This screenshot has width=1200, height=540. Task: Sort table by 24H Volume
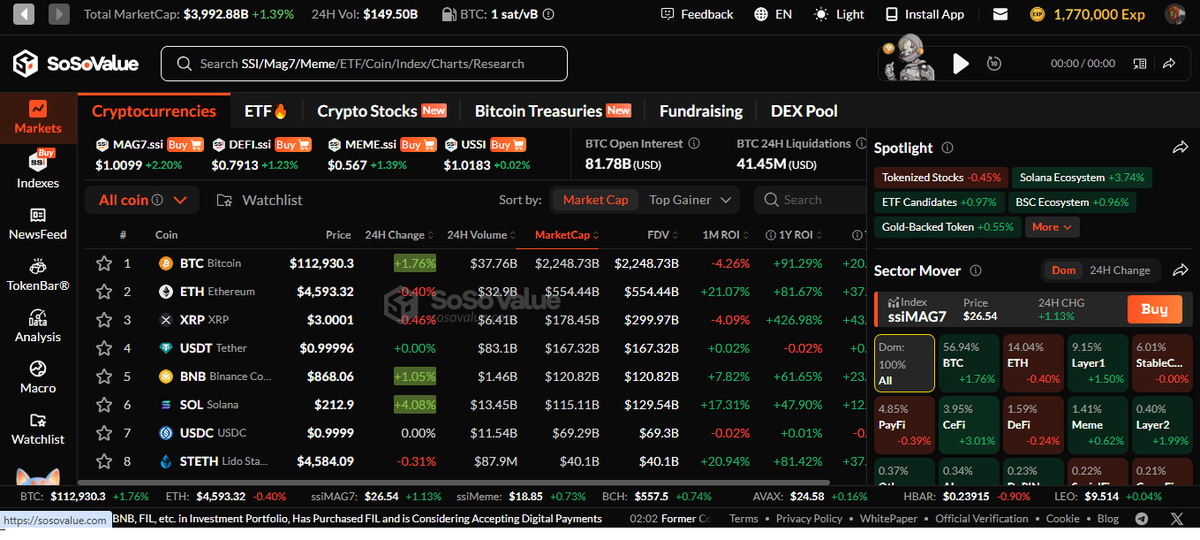coord(482,235)
